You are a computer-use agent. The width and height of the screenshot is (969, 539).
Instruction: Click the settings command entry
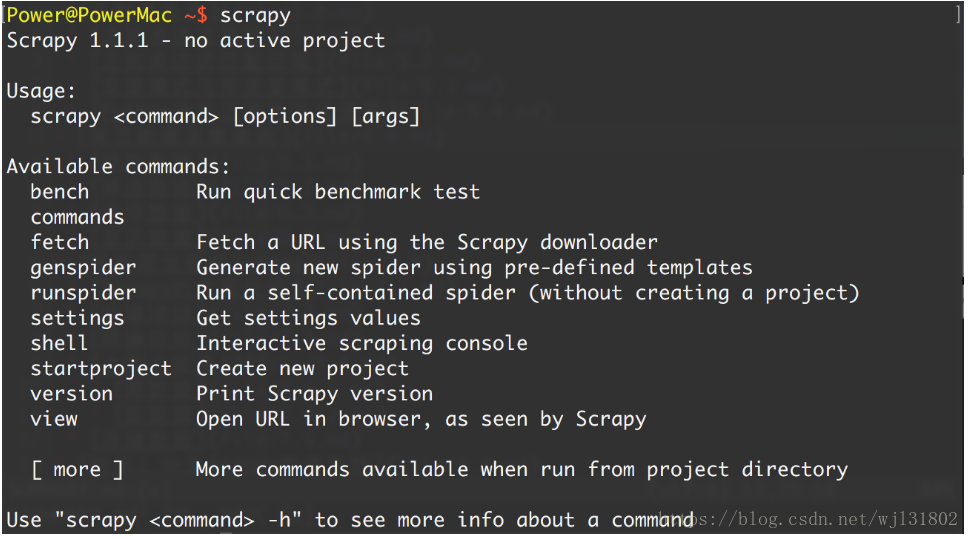click(x=77, y=318)
